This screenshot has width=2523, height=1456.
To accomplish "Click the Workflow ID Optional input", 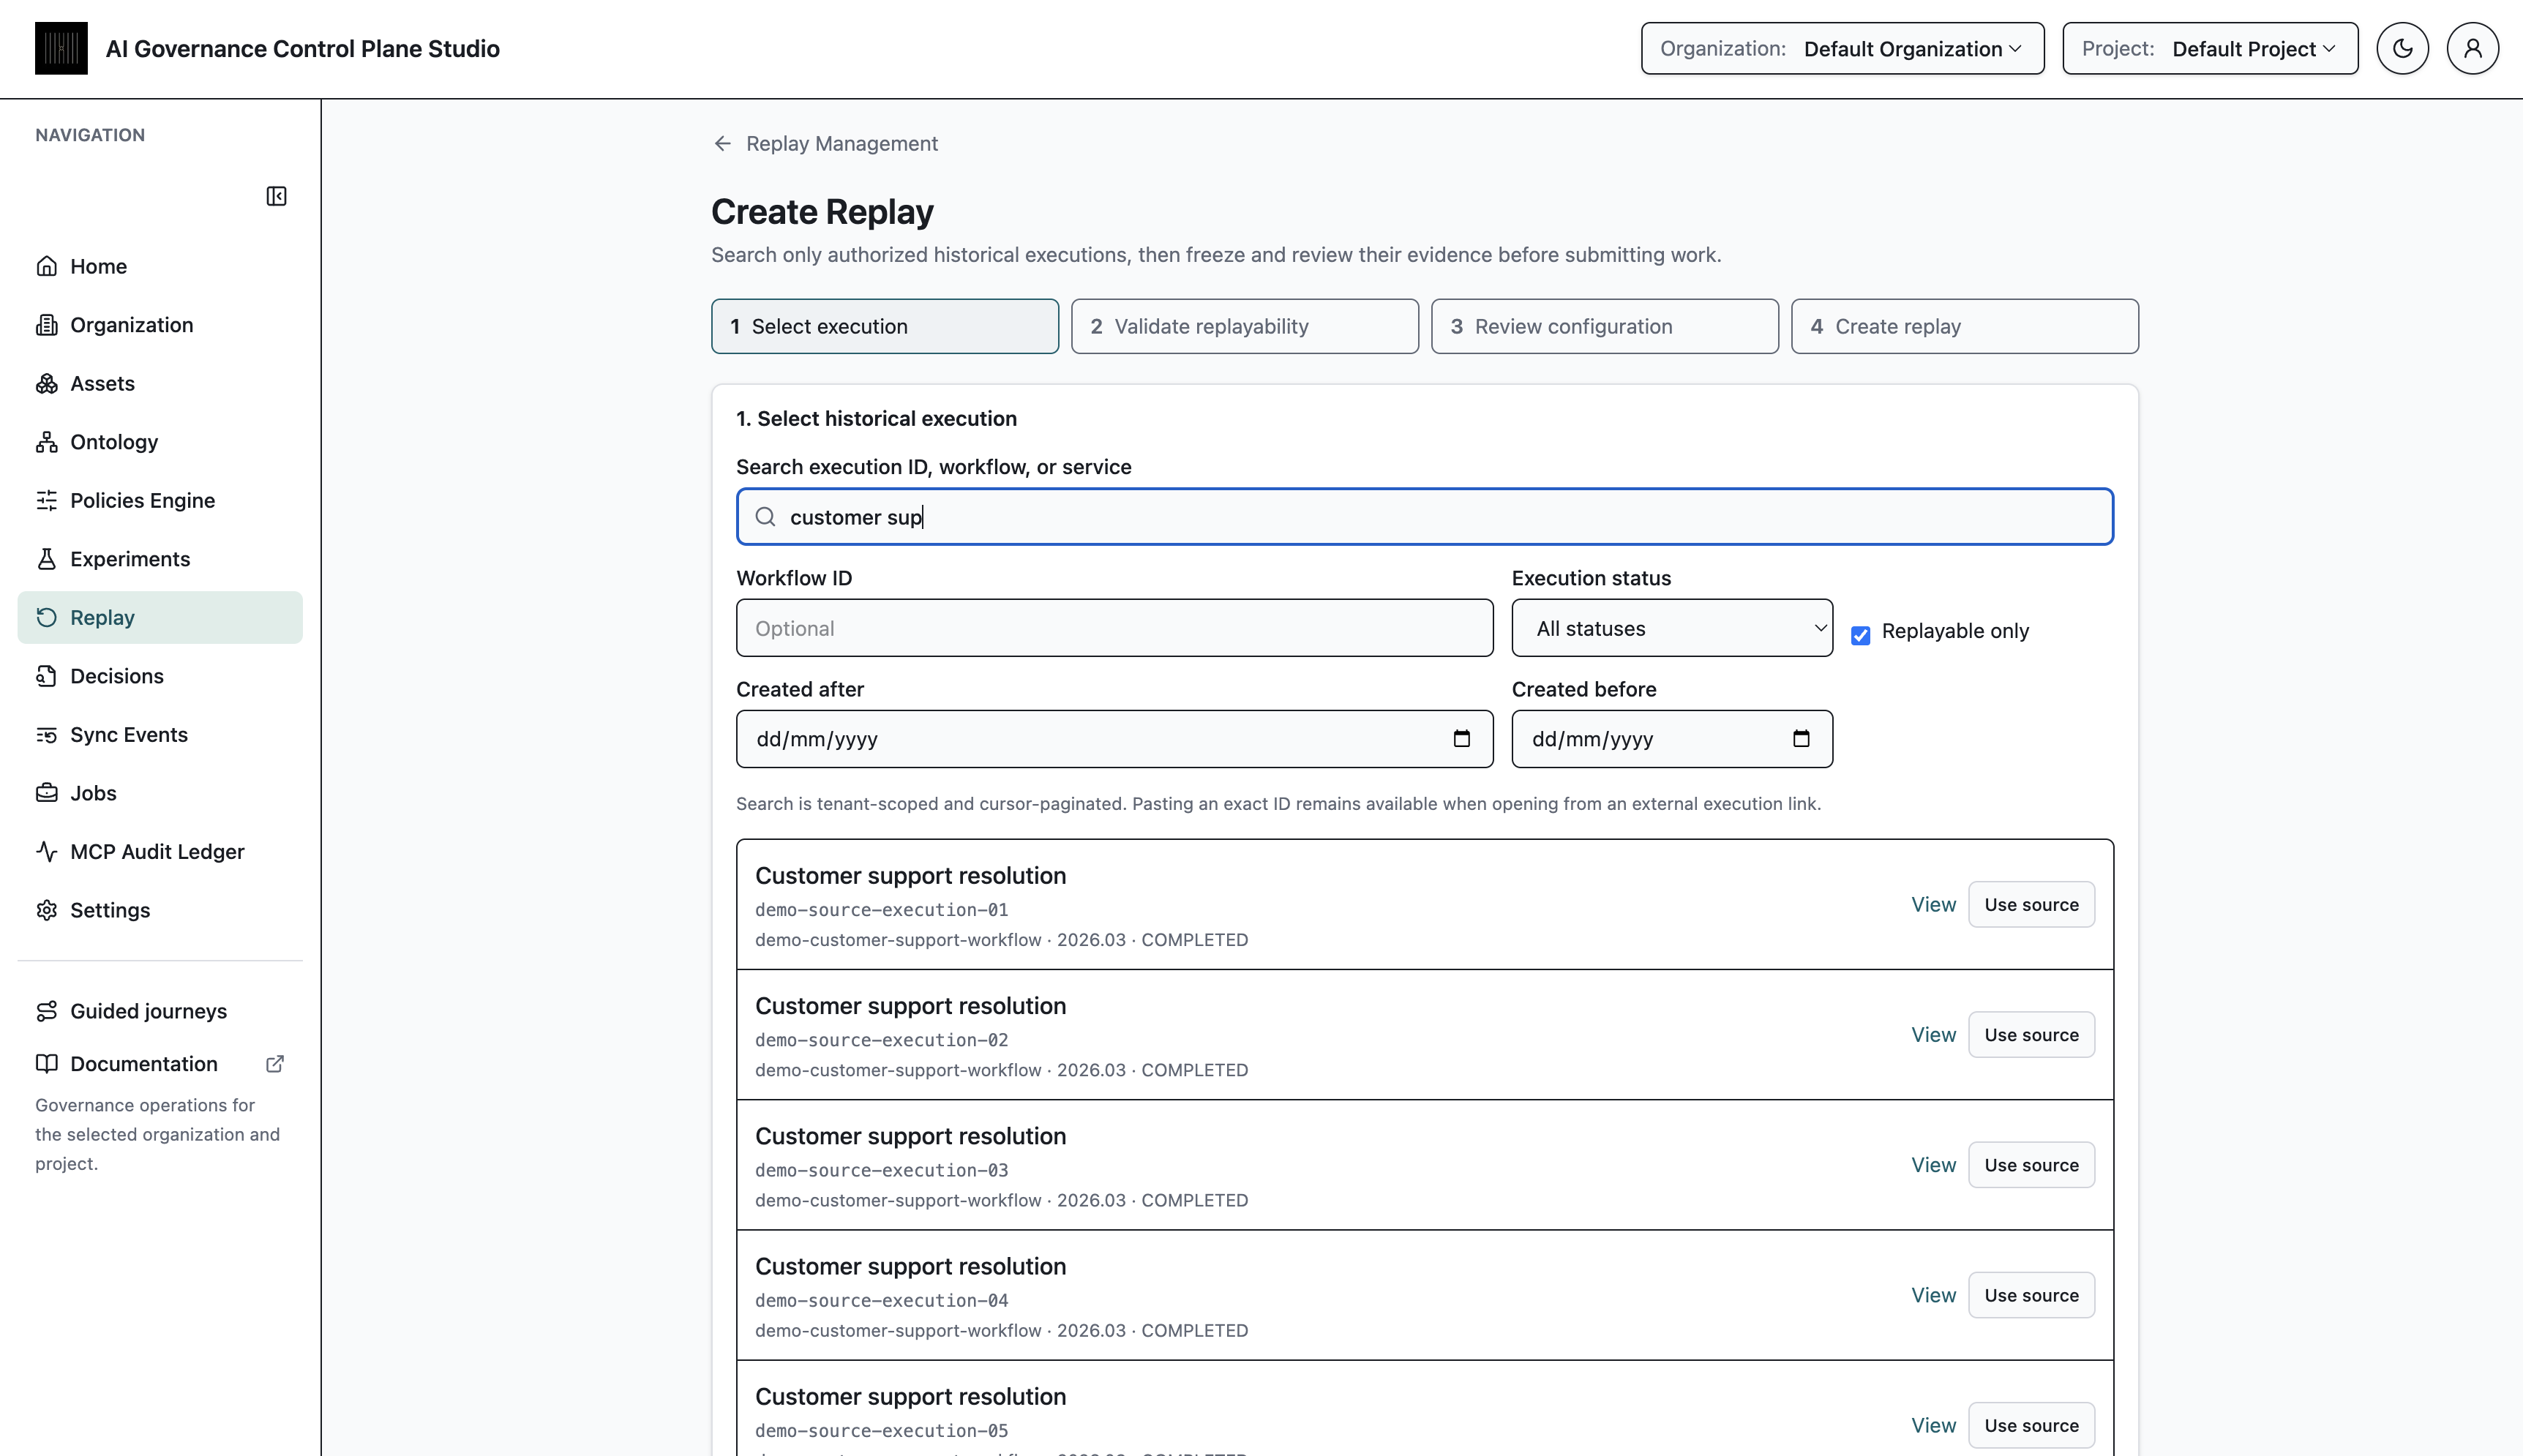I will 1114,628.
